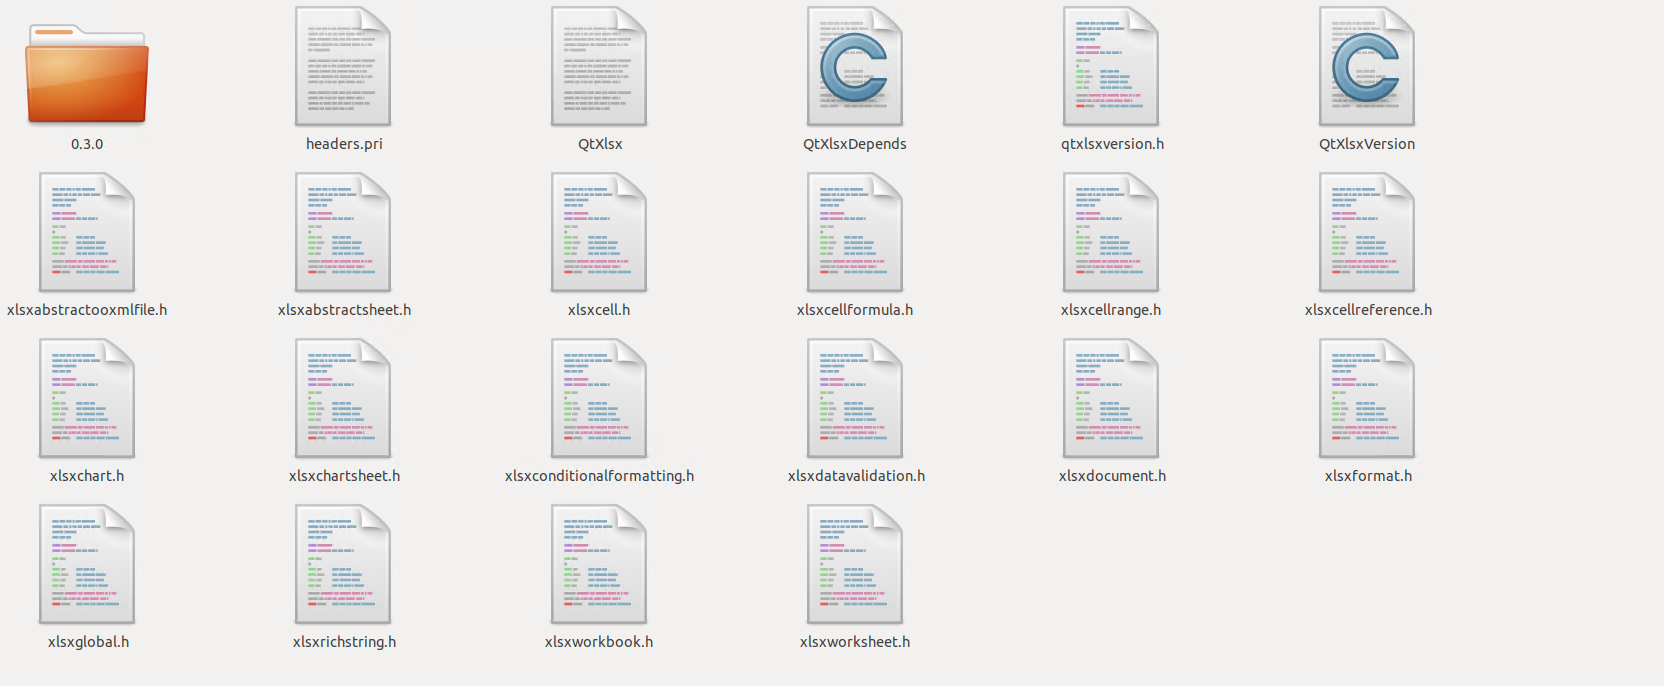1664x686 pixels.
Task: Click the 'xlsxchartsheet.h' name label
Action: pyautogui.click(x=344, y=476)
